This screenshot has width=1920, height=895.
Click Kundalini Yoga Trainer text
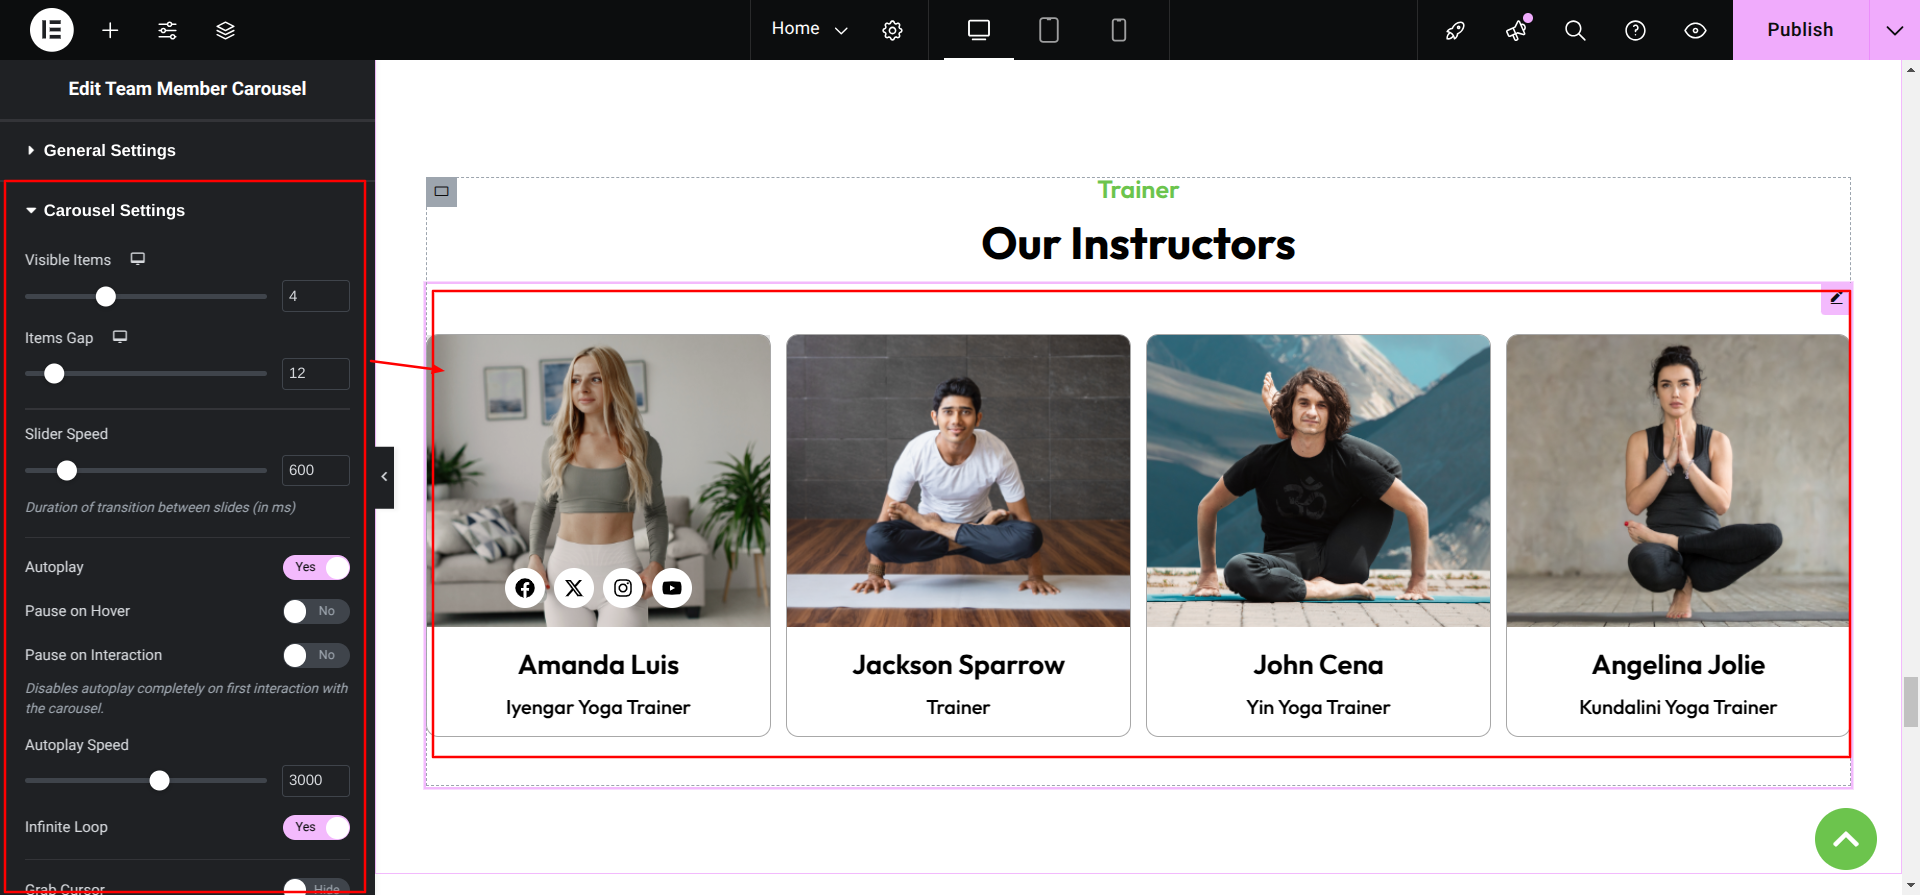[x=1678, y=707]
